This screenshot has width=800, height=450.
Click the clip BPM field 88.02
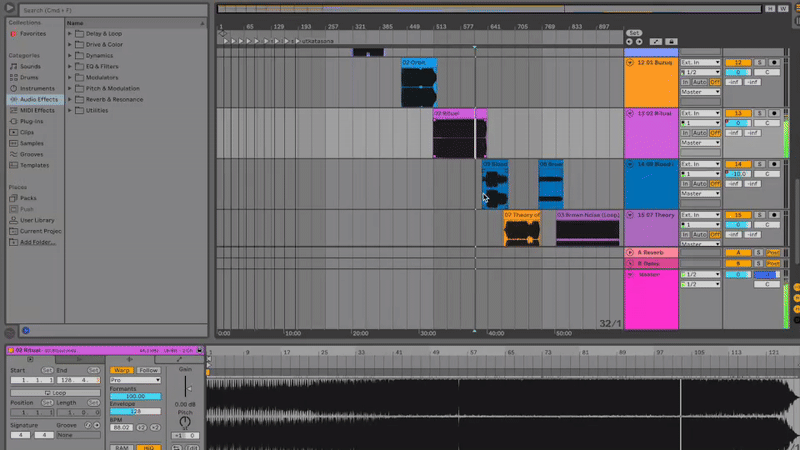coord(121,428)
